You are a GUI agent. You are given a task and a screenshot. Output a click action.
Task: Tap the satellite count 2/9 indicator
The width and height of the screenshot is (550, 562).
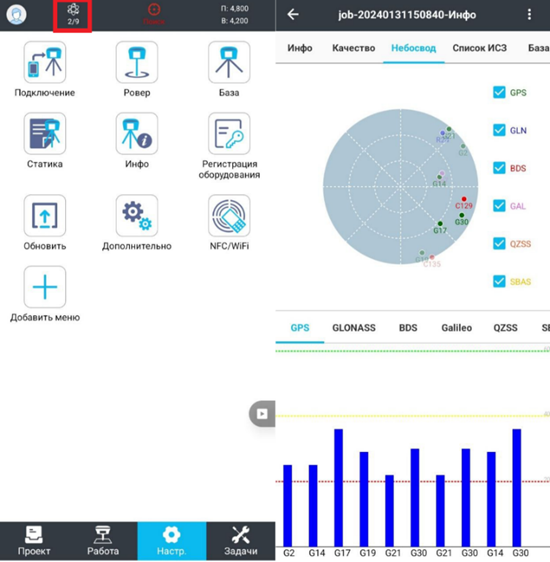[73, 15]
